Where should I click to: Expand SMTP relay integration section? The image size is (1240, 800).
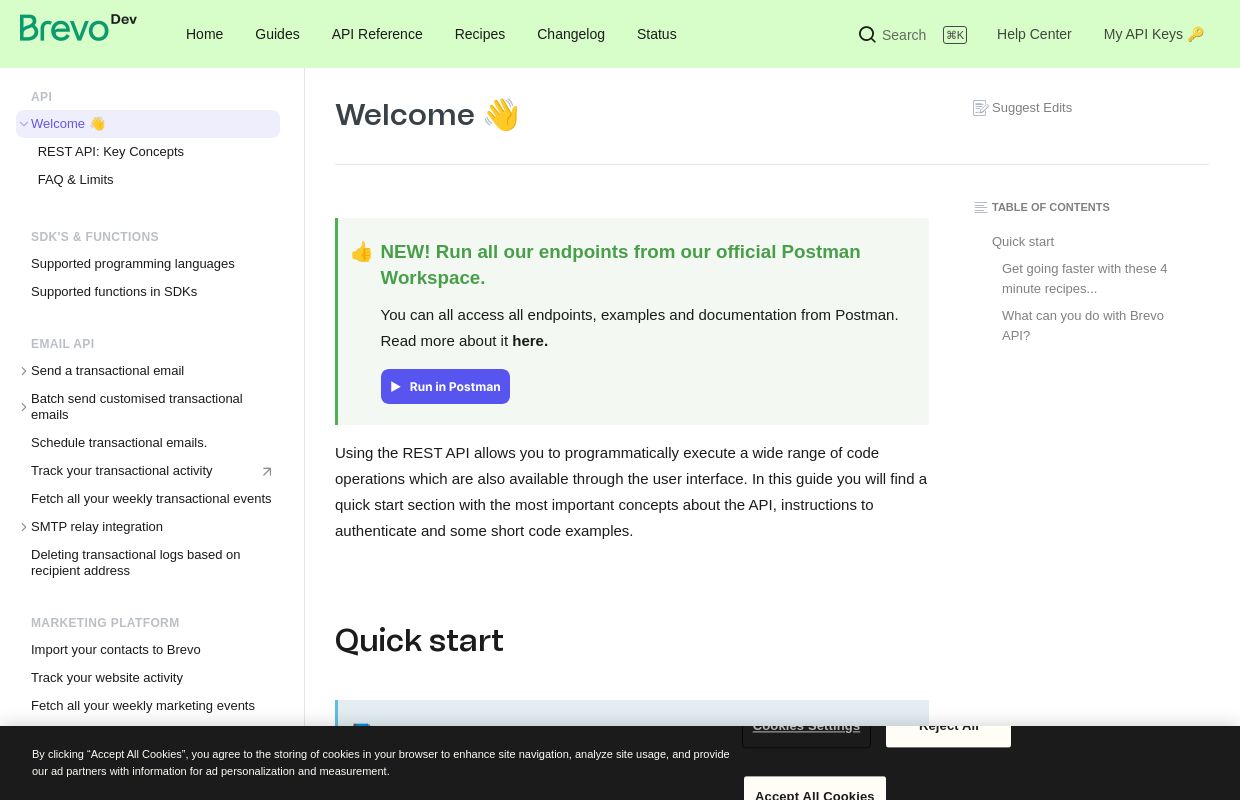tap(24, 527)
